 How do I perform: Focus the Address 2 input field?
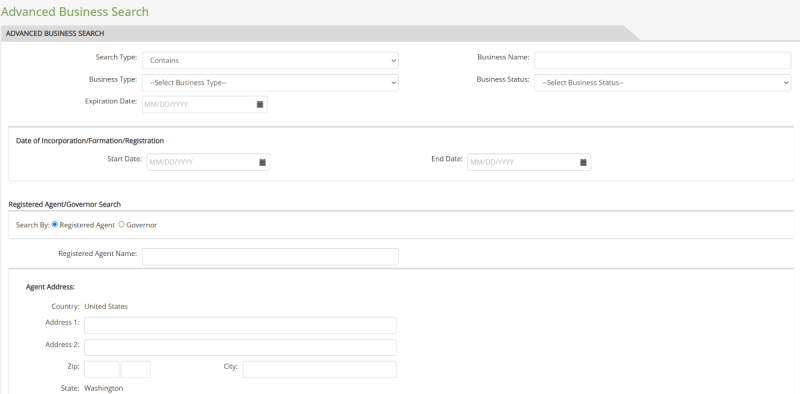[x=240, y=347]
